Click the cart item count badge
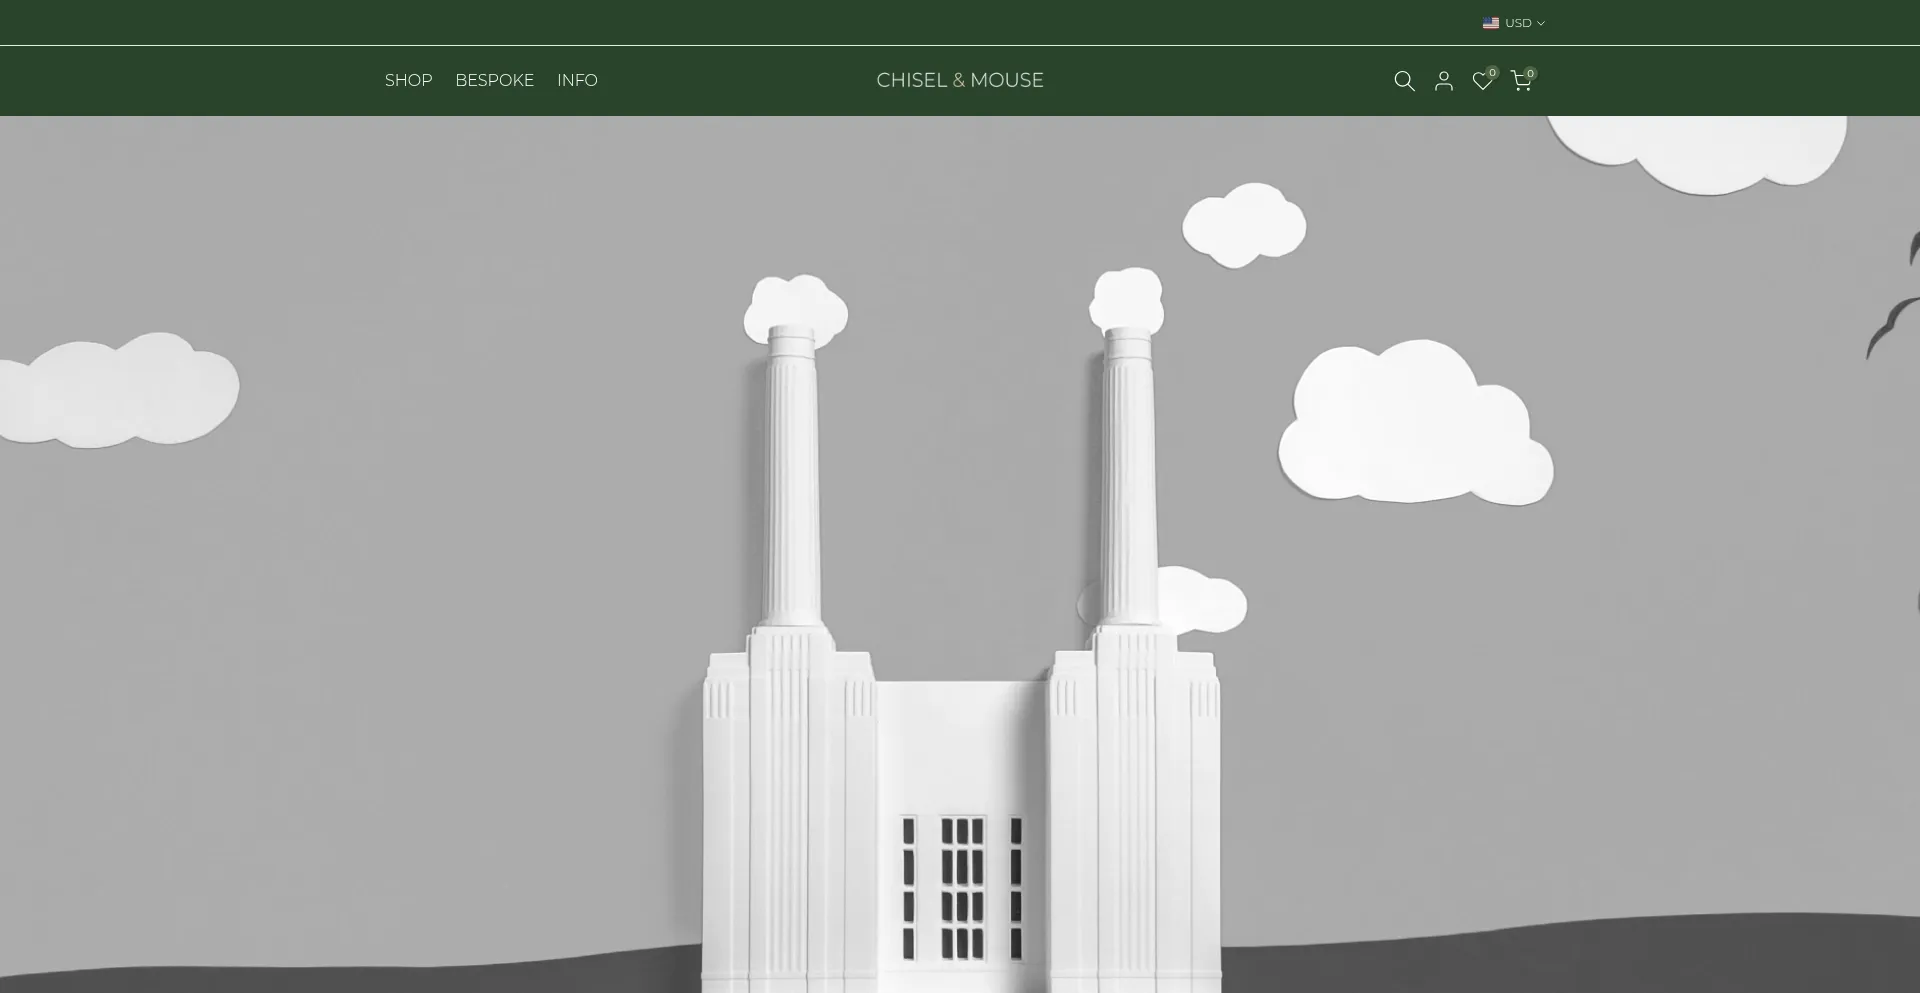This screenshot has width=1920, height=993. coord(1530,73)
